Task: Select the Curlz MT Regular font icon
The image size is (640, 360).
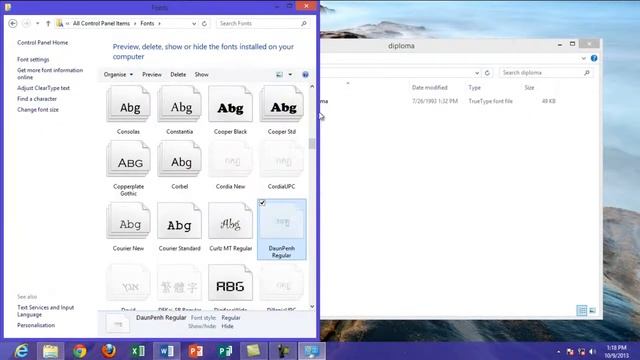Action: pyautogui.click(x=231, y=221)
